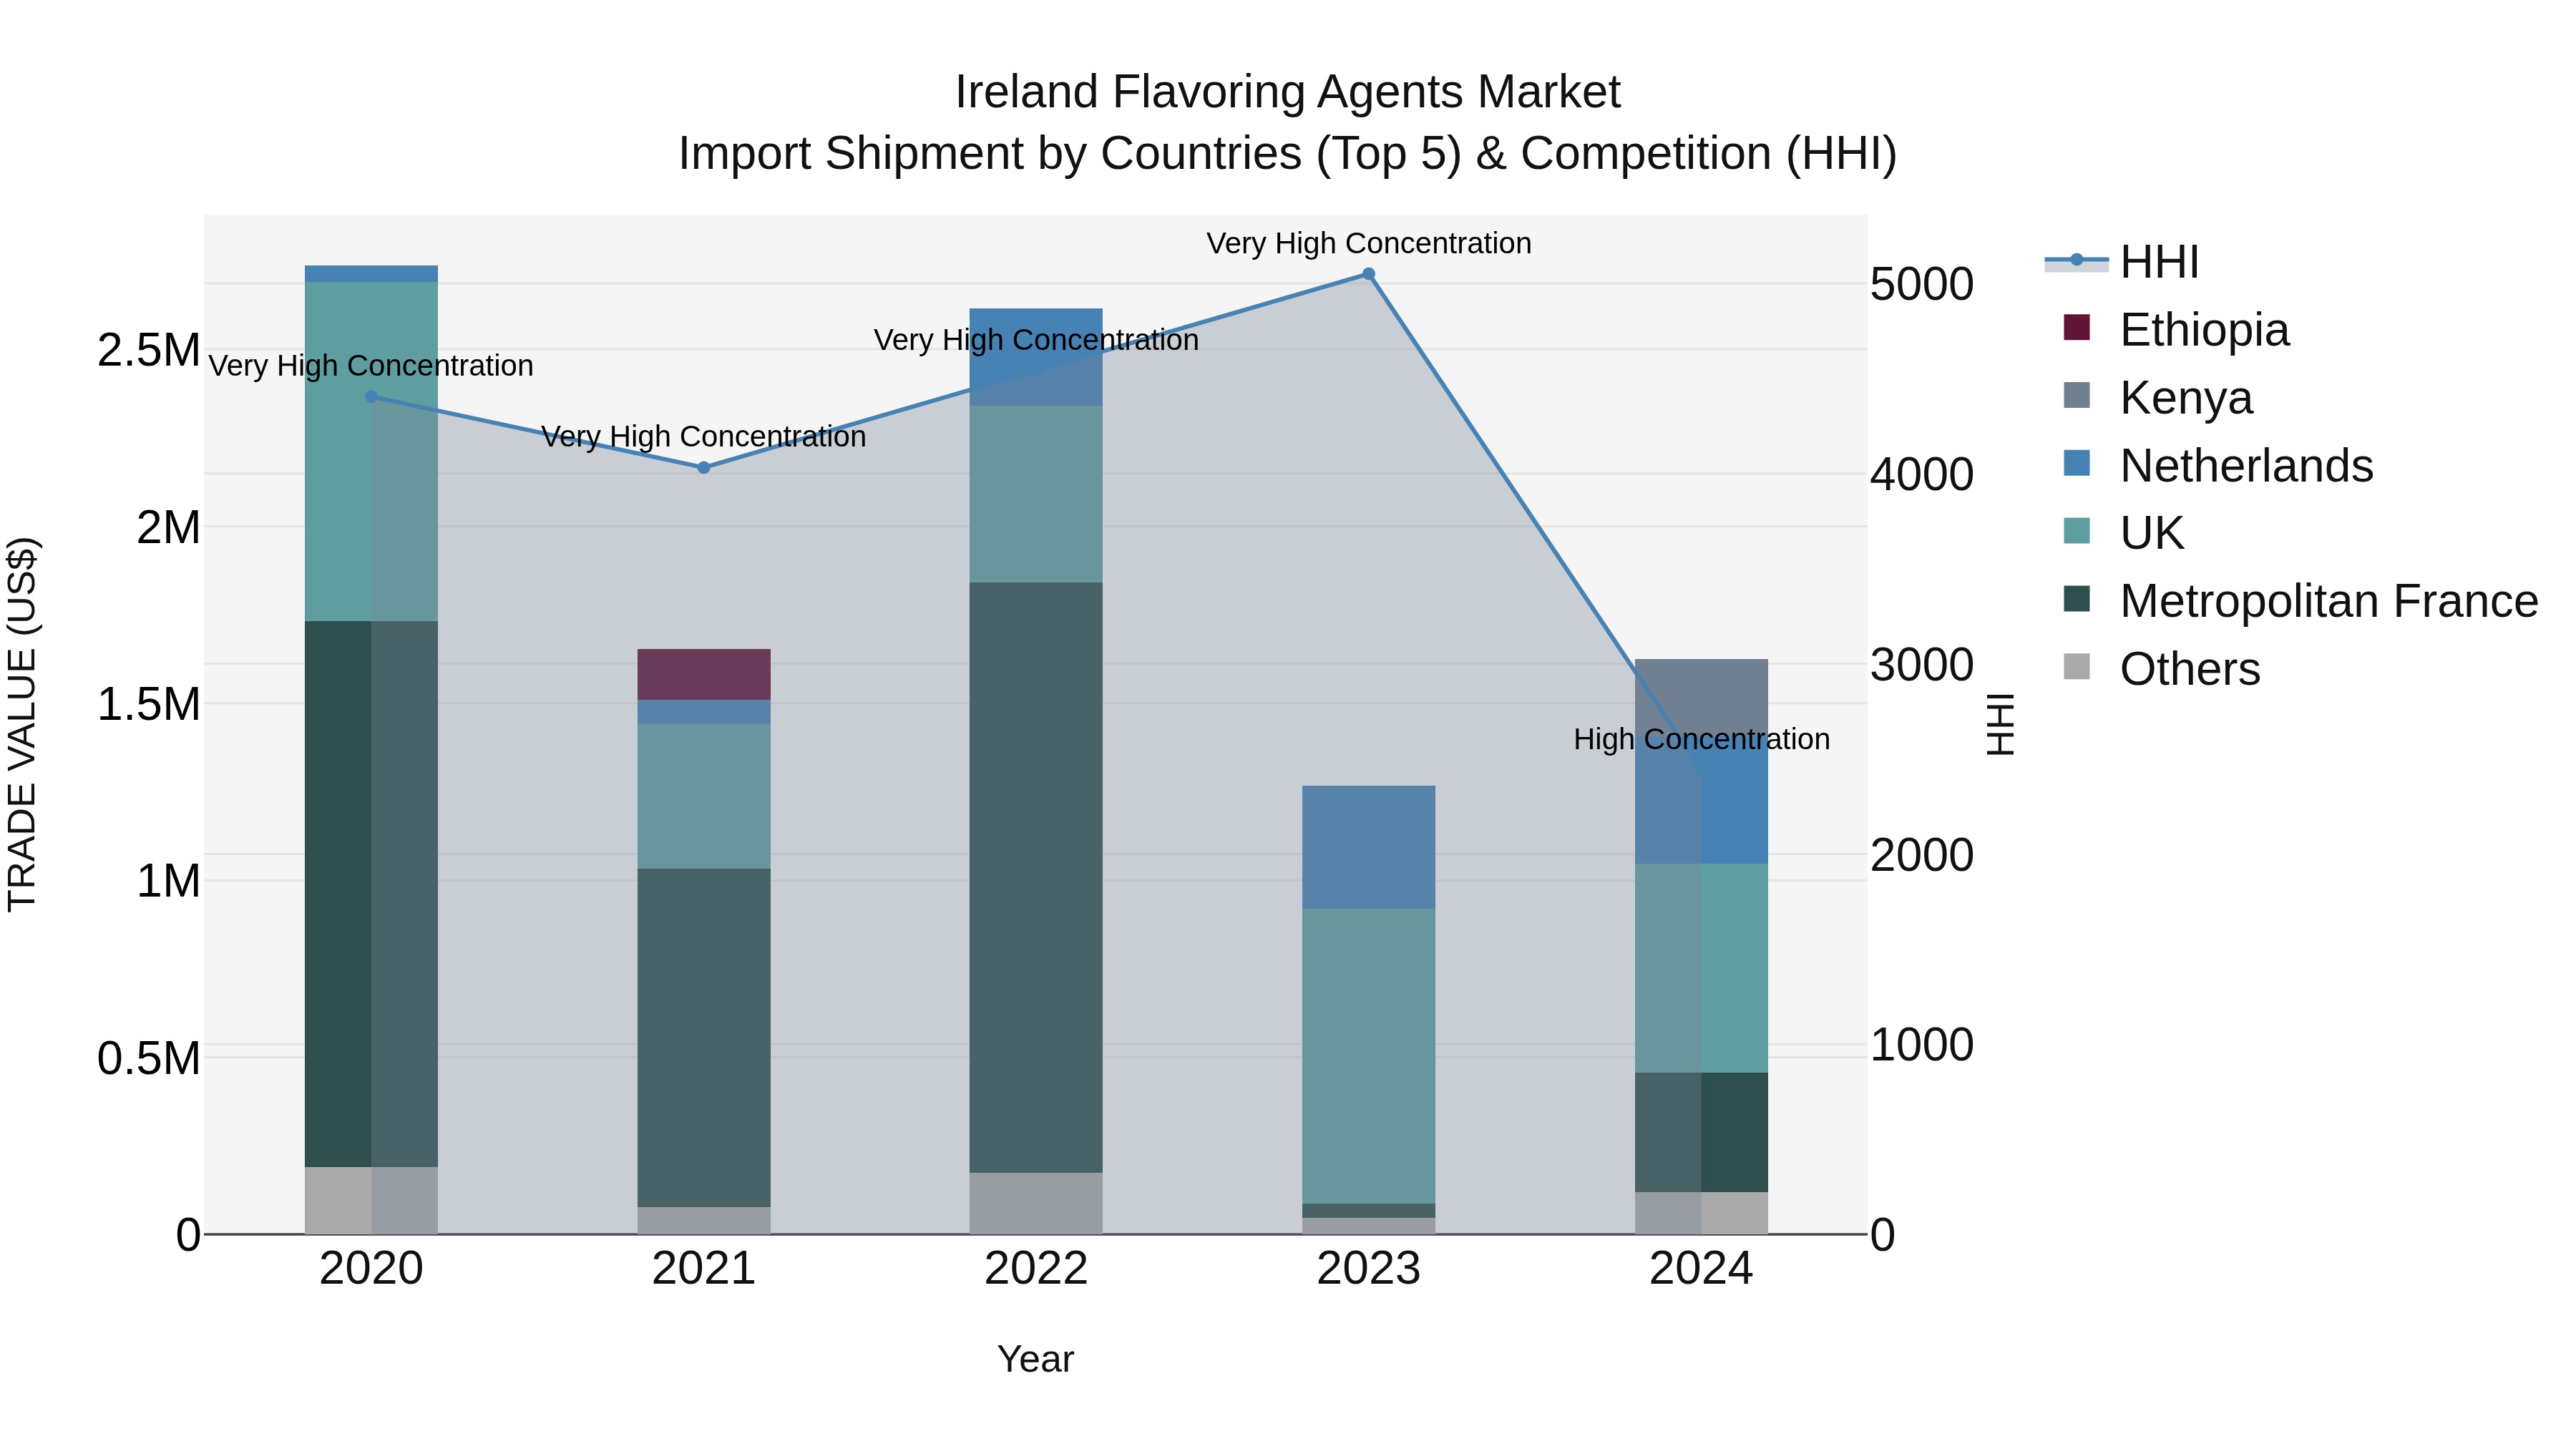The width and height of the screenshot is (2576, 1449).
Task: Click the High Concentration annotation for 2024
Action: pos(1702,740)
